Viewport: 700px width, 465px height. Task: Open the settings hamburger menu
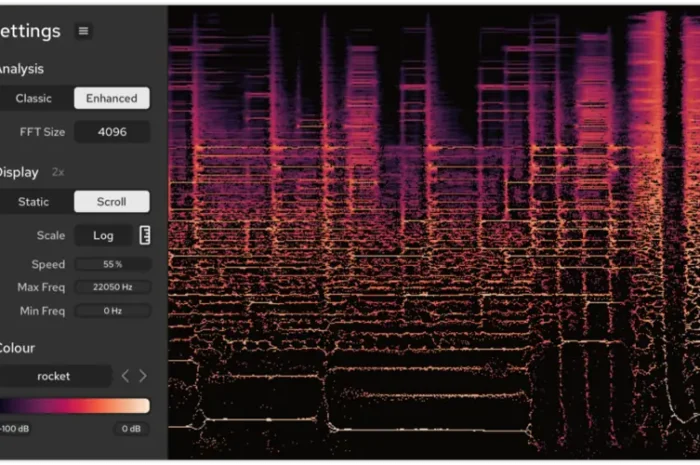click(x=83, y=31)
